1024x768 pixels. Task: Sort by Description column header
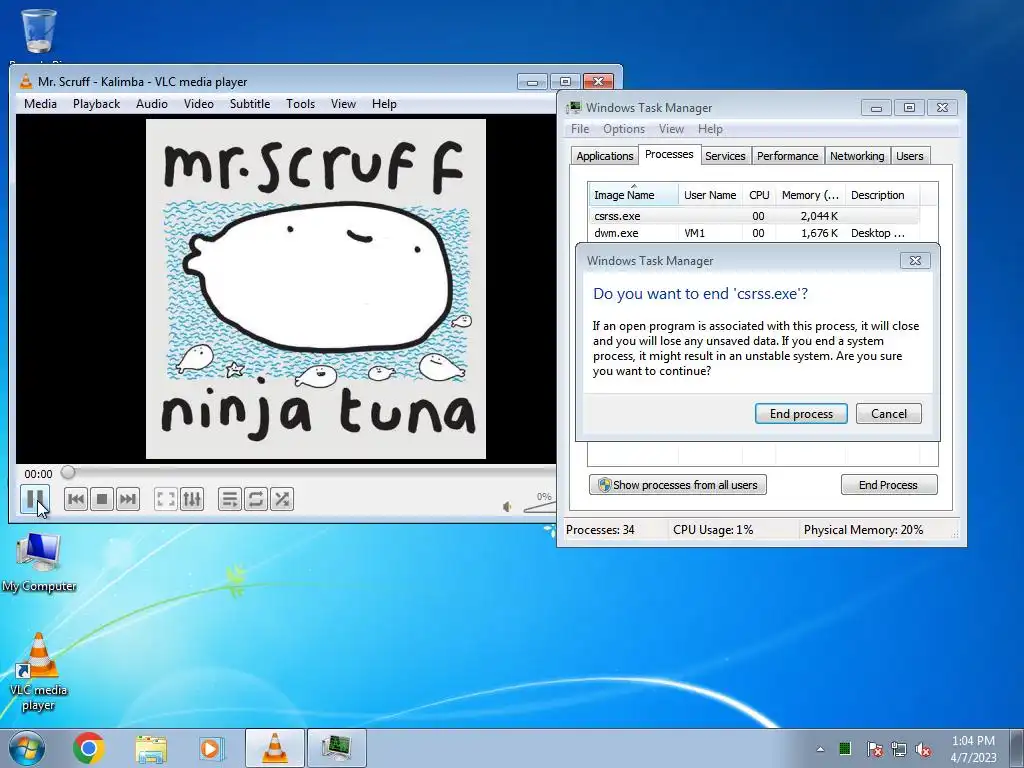tap(882, 195)
